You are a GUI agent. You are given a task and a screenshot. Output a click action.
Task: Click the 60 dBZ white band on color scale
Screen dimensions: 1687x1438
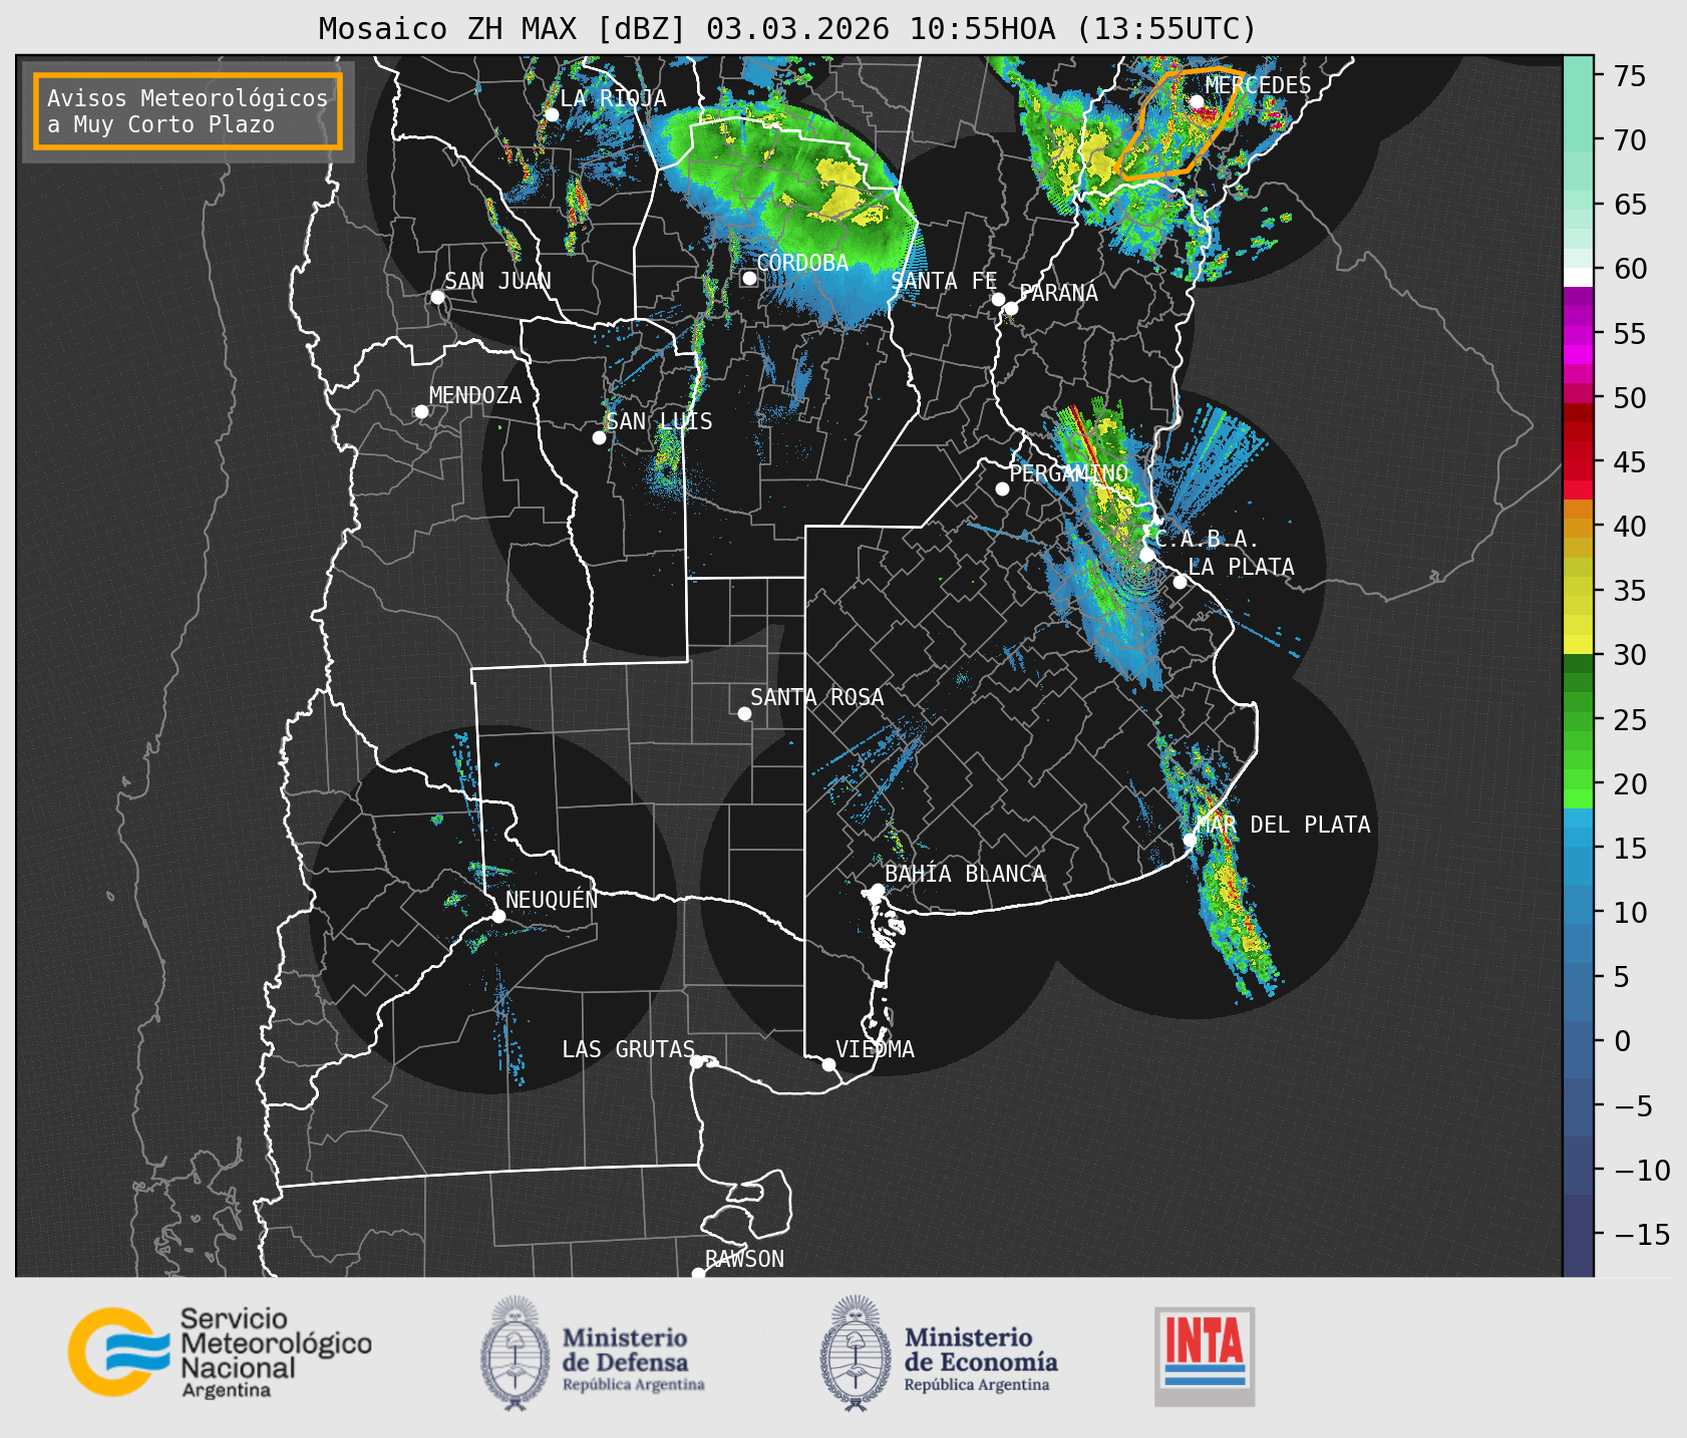point(1578,277)
